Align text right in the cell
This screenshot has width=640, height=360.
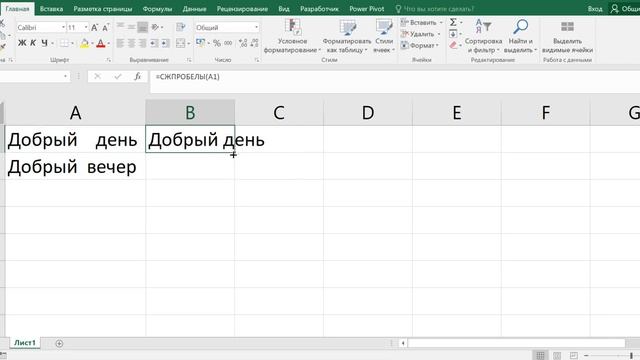click(x=142, y=43)
